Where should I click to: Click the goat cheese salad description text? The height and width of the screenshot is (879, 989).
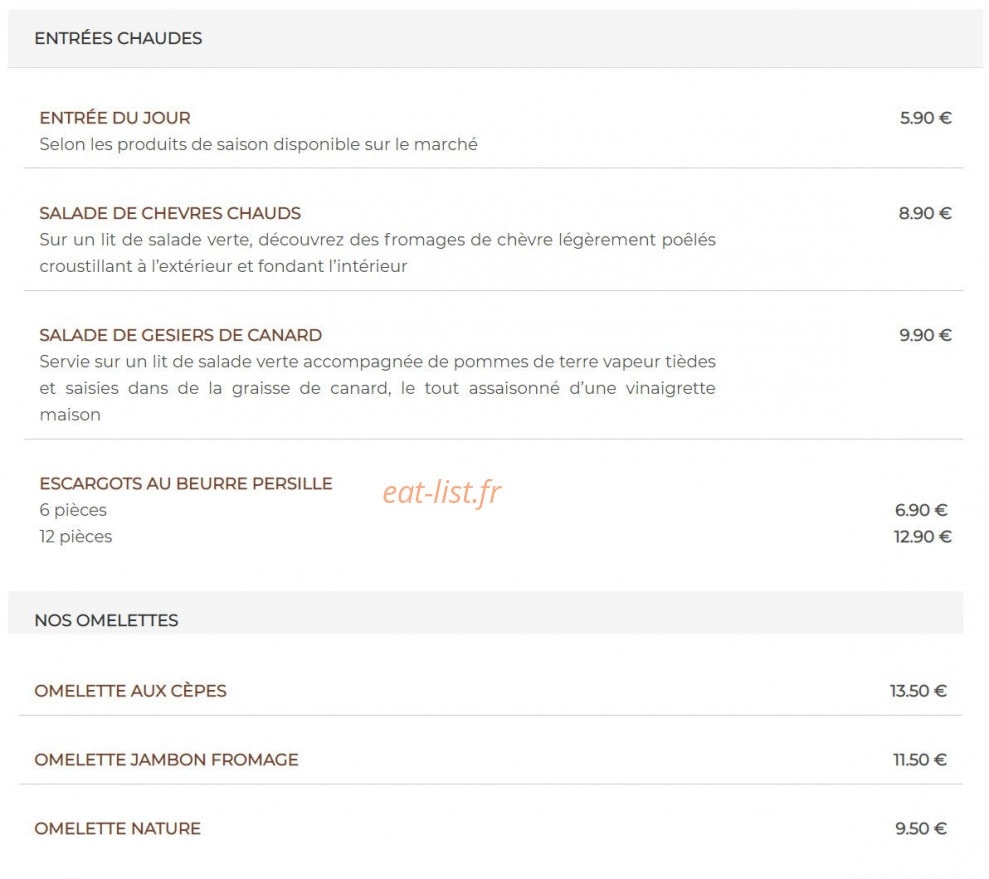pos(377,253)
